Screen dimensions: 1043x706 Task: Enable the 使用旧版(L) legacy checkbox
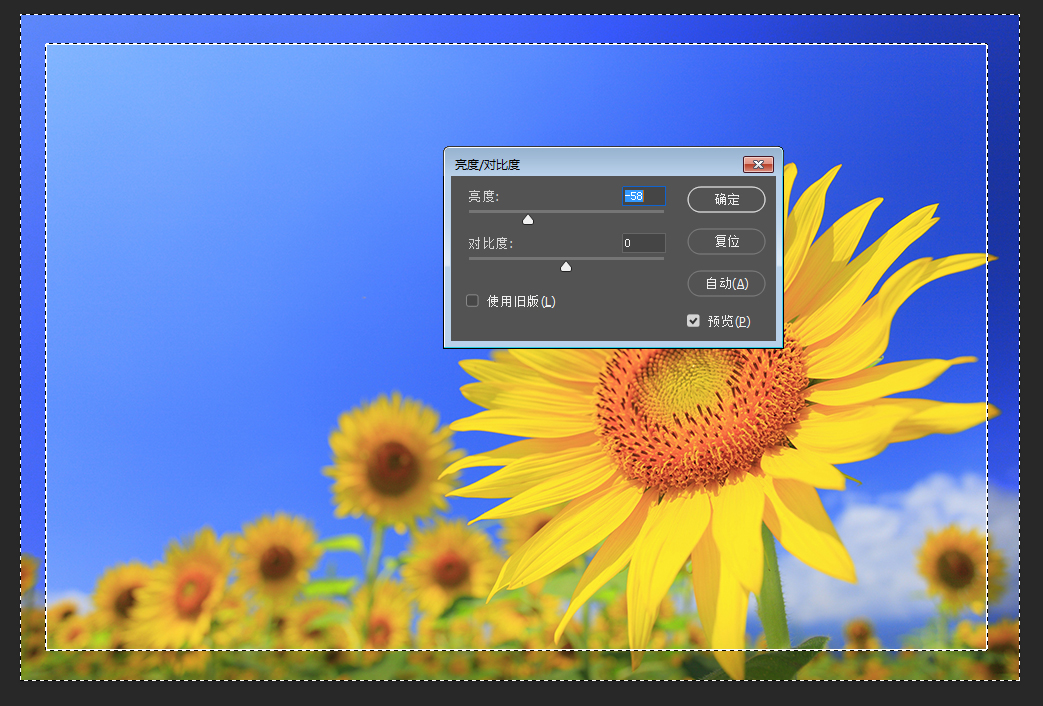pyautogui.click(x=472, y=301)
